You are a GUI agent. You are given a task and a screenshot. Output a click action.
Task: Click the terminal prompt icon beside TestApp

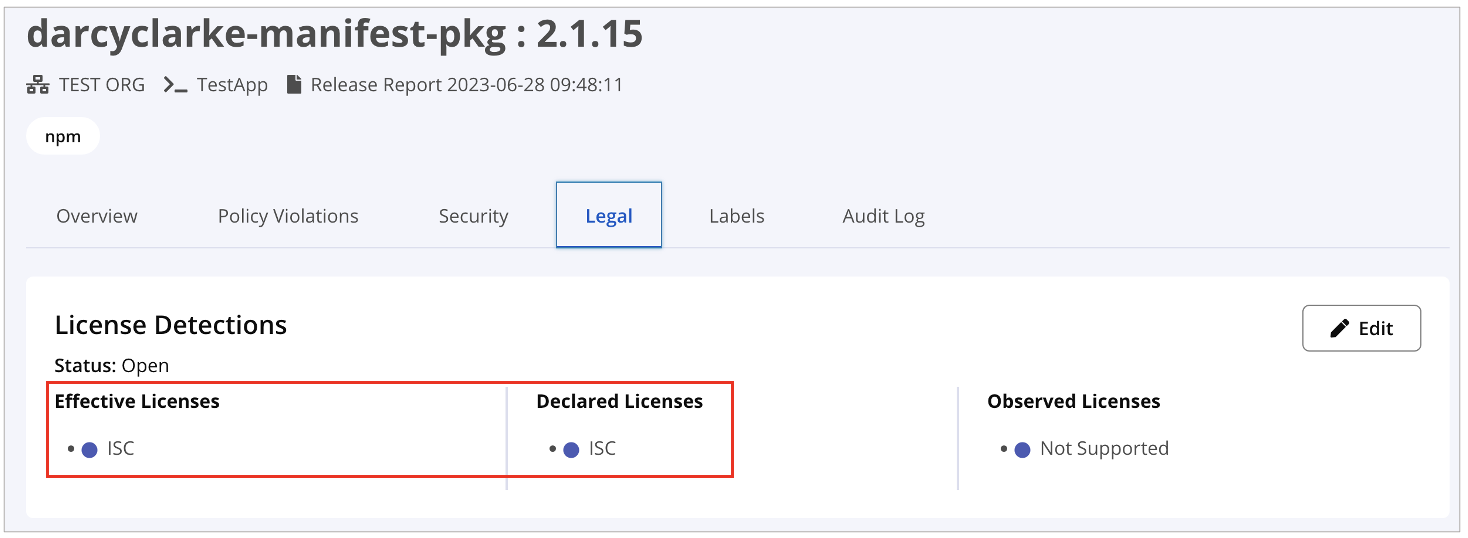(x=176, y=85)
